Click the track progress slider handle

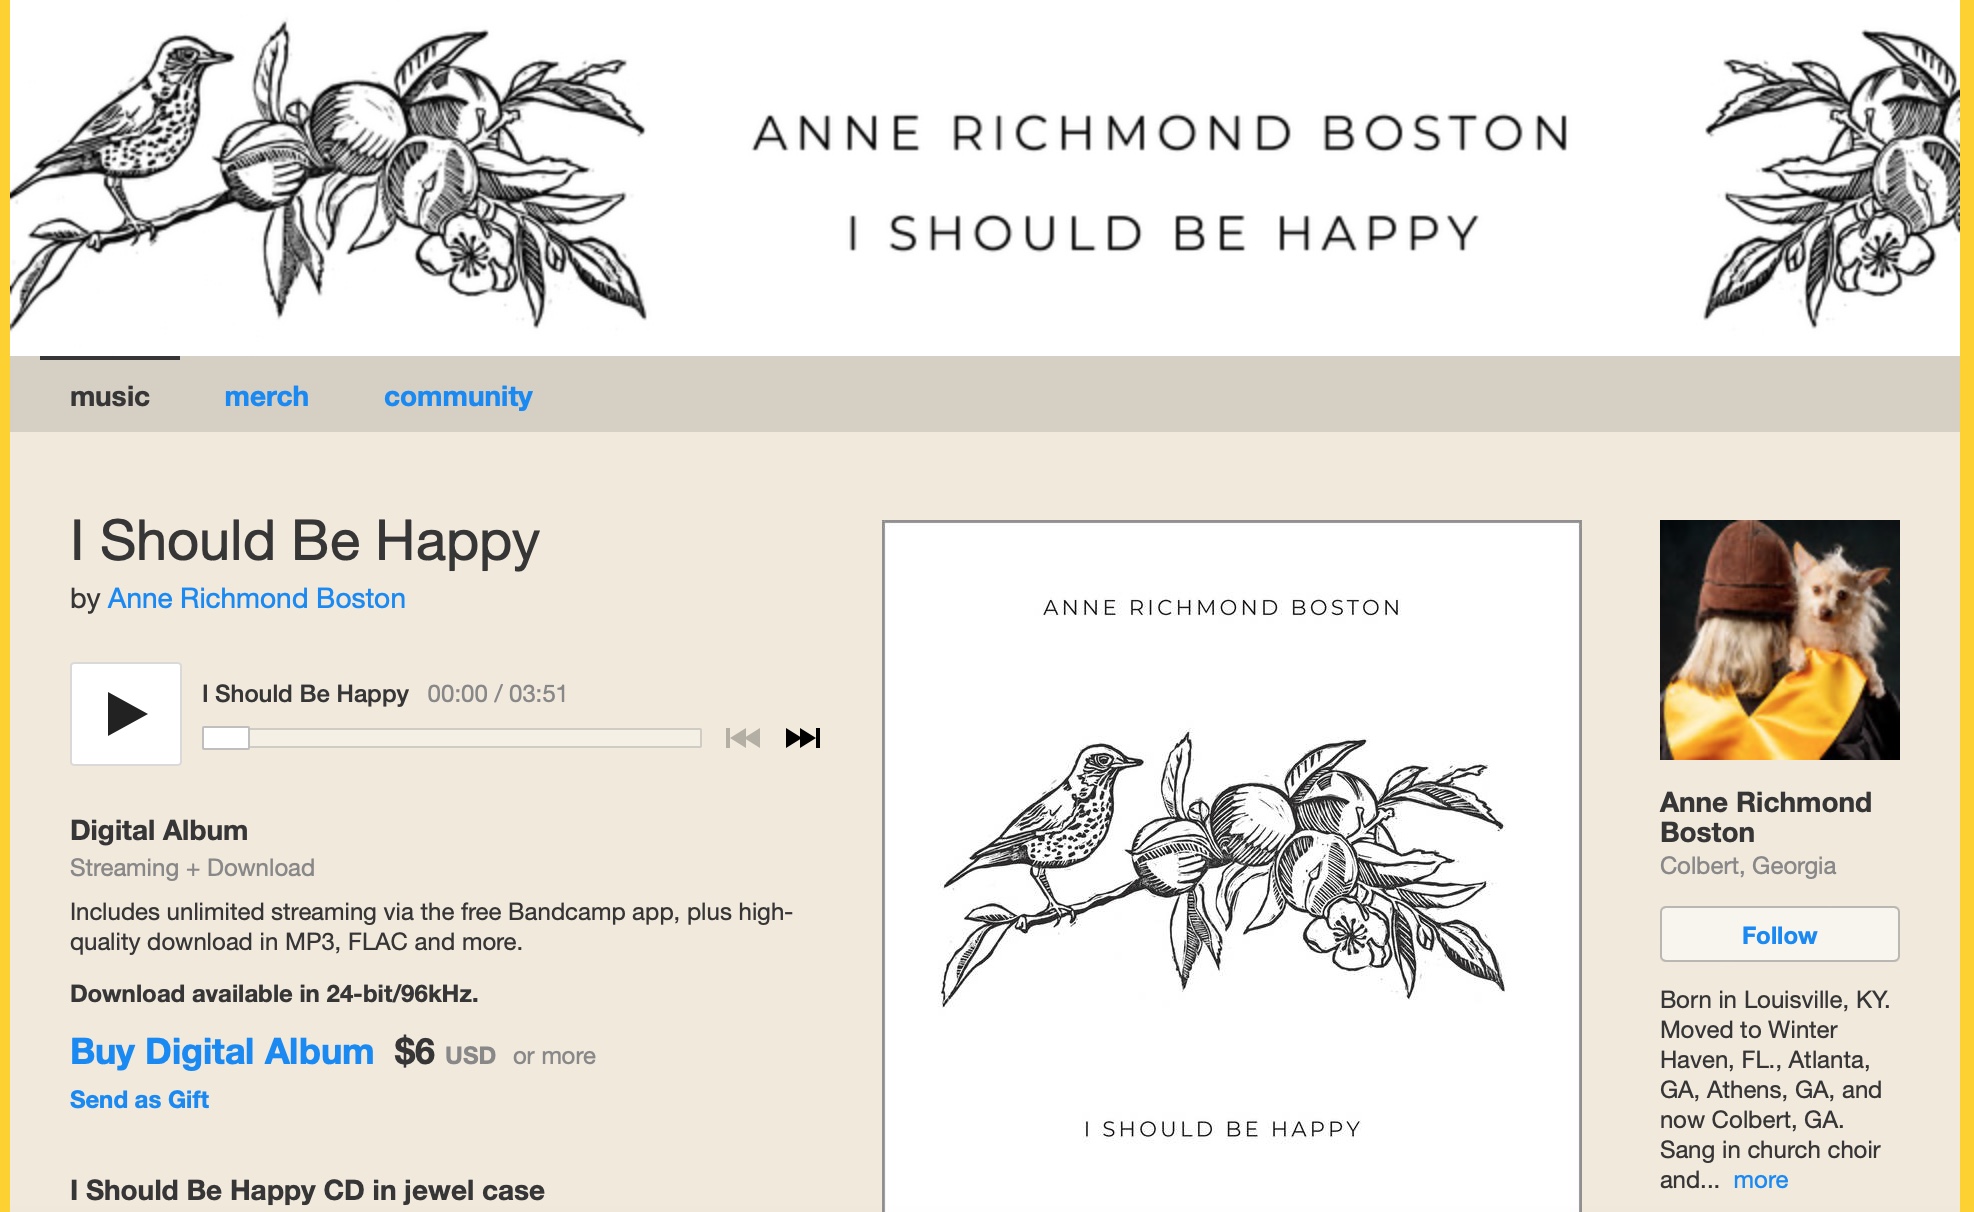[x=226, y=738]
